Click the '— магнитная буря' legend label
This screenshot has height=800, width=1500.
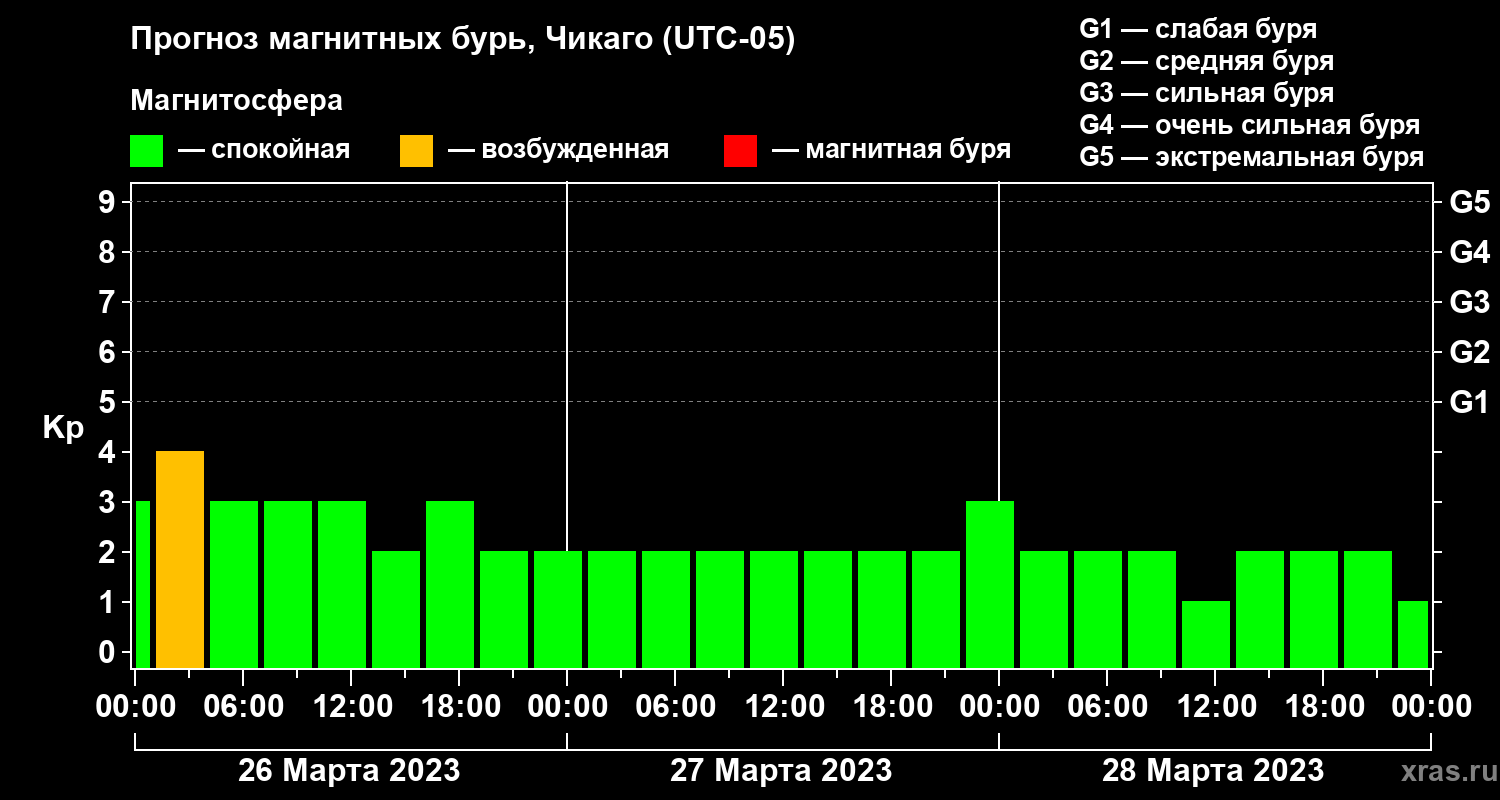click(x=892, y=150)
